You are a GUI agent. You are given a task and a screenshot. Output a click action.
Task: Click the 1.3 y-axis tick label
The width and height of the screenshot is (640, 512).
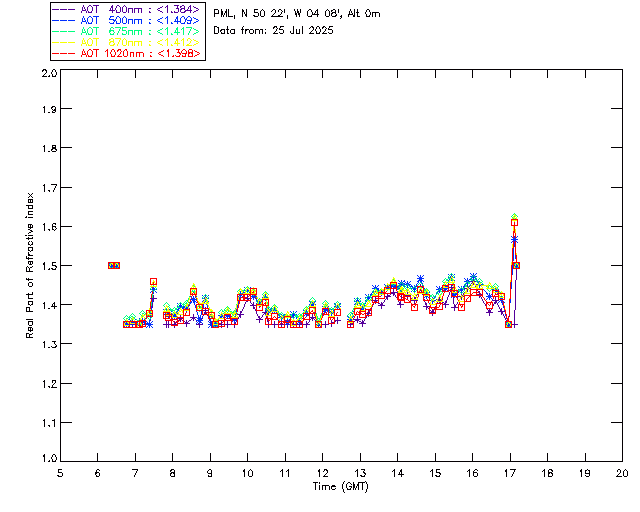(x=49, y=344)
